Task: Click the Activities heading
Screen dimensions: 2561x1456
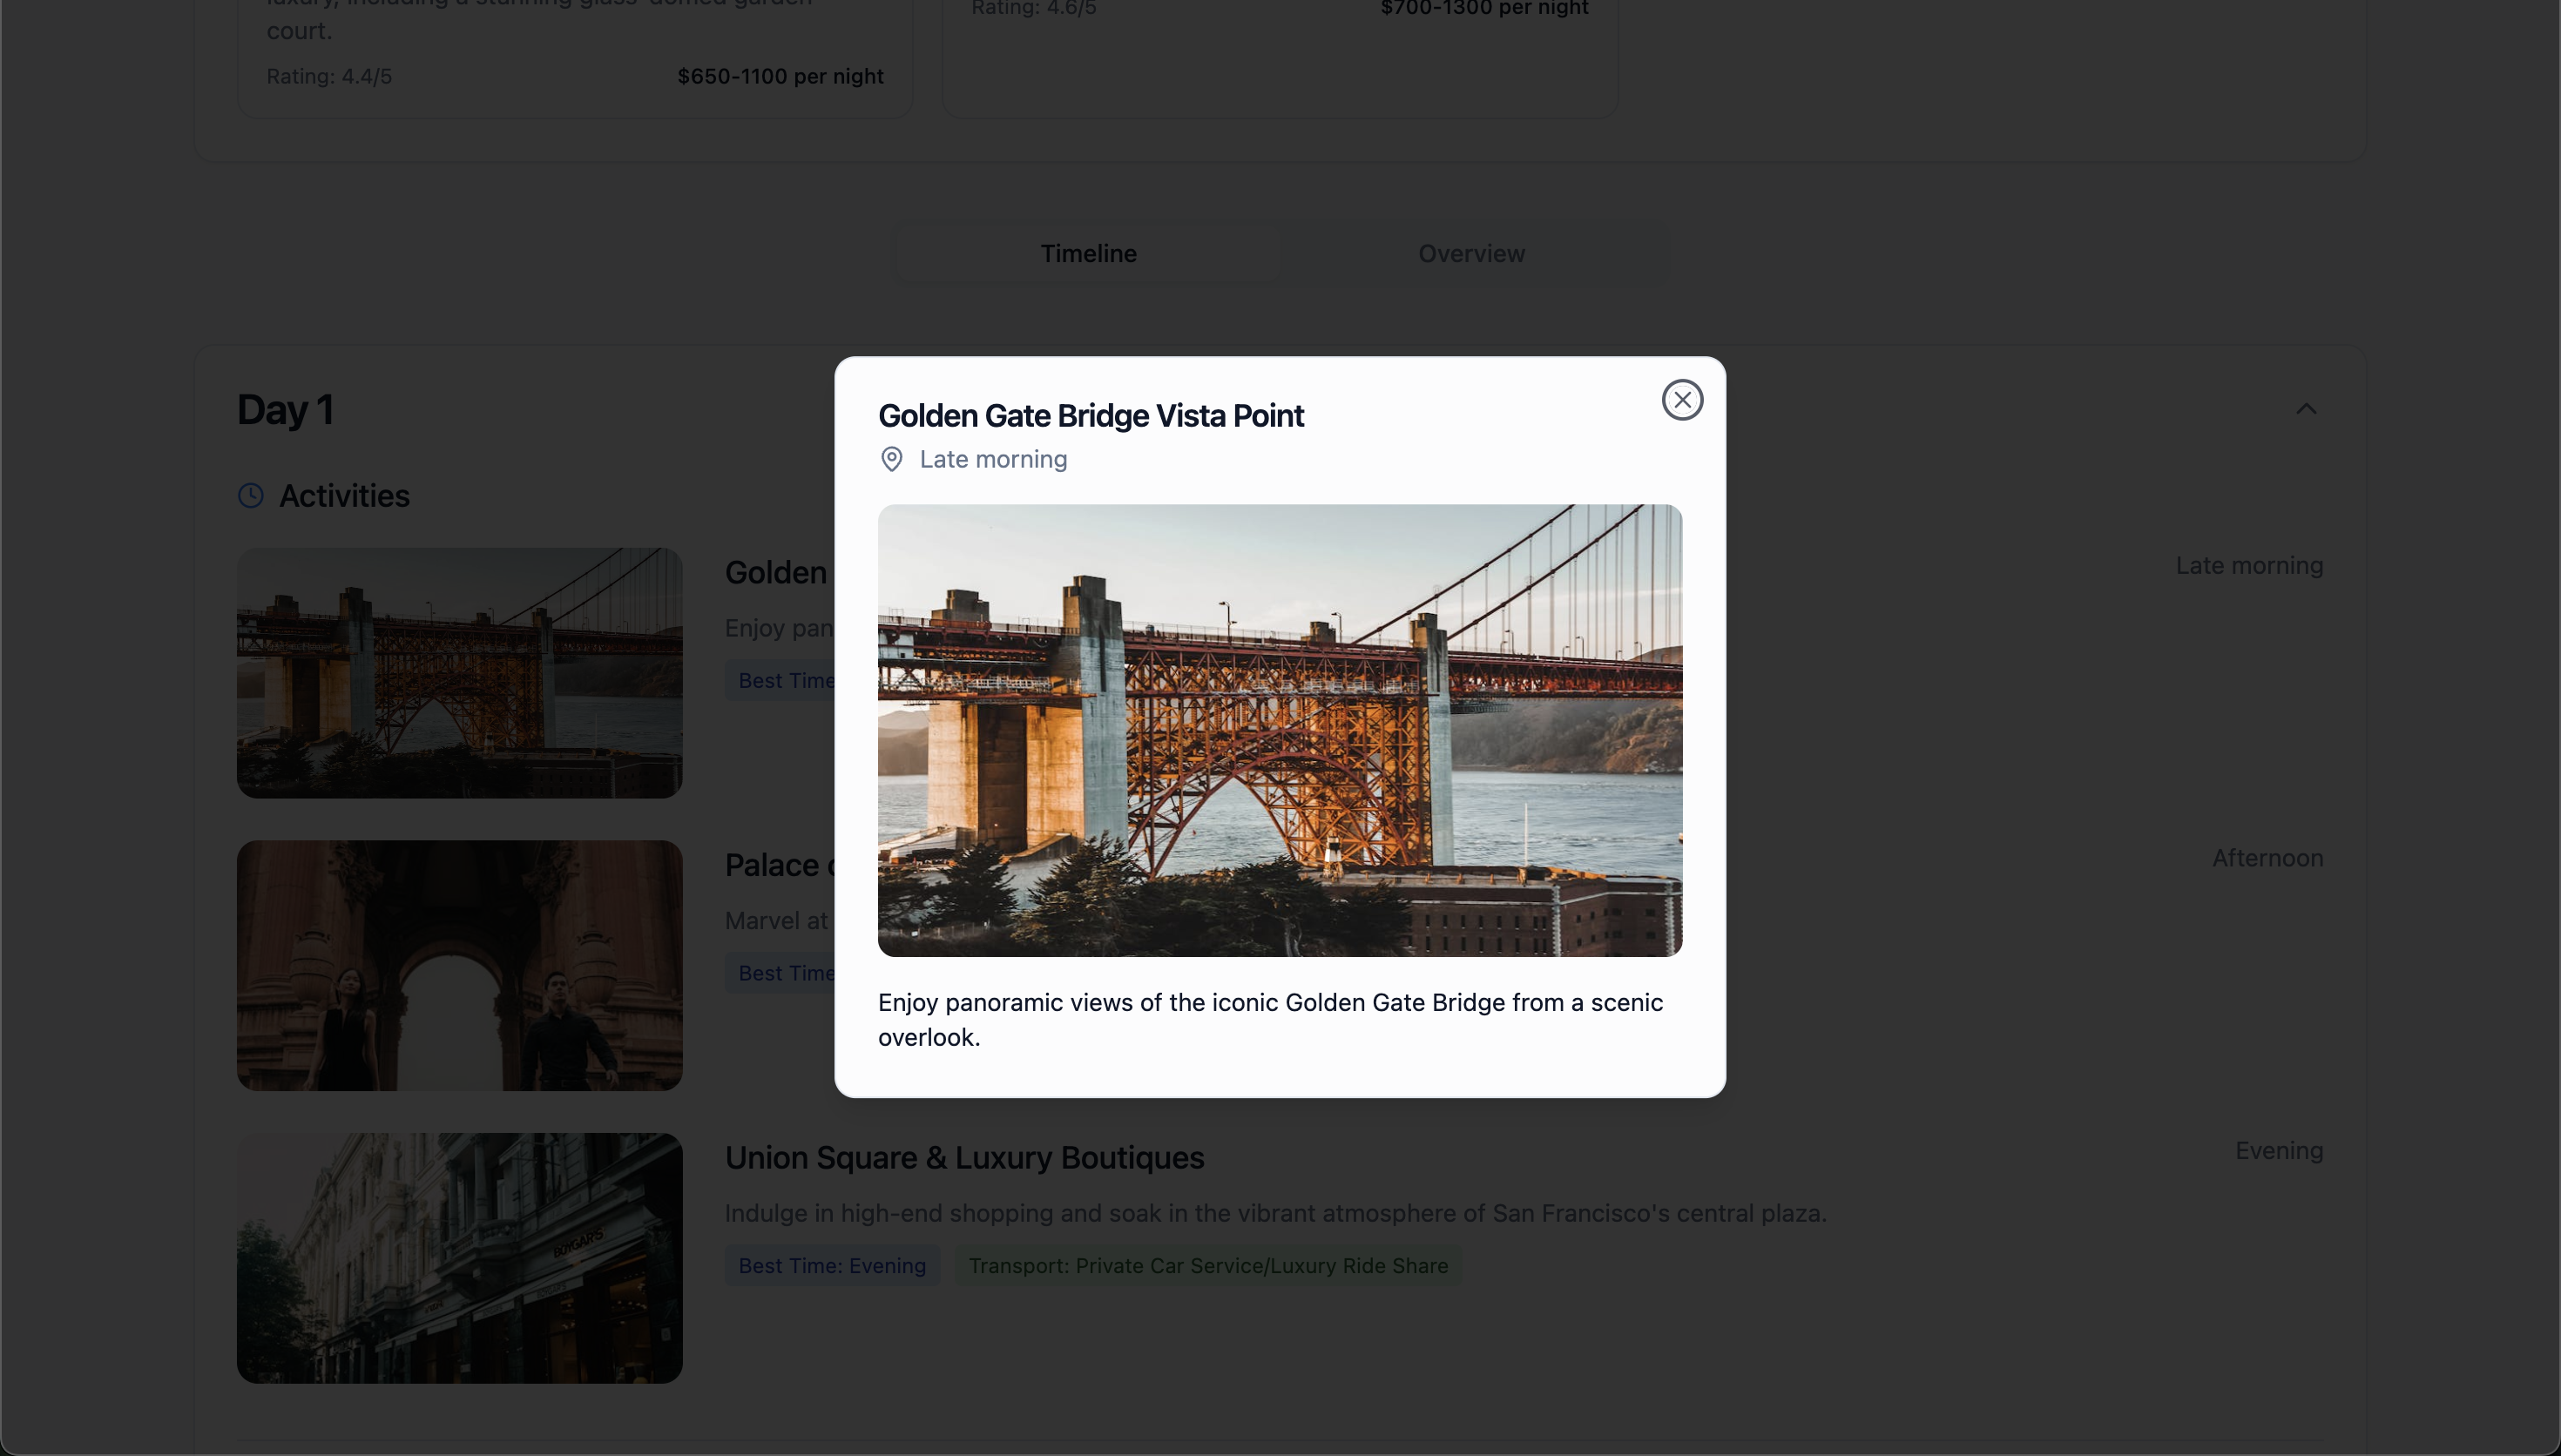Action: [x=344, y=496]
